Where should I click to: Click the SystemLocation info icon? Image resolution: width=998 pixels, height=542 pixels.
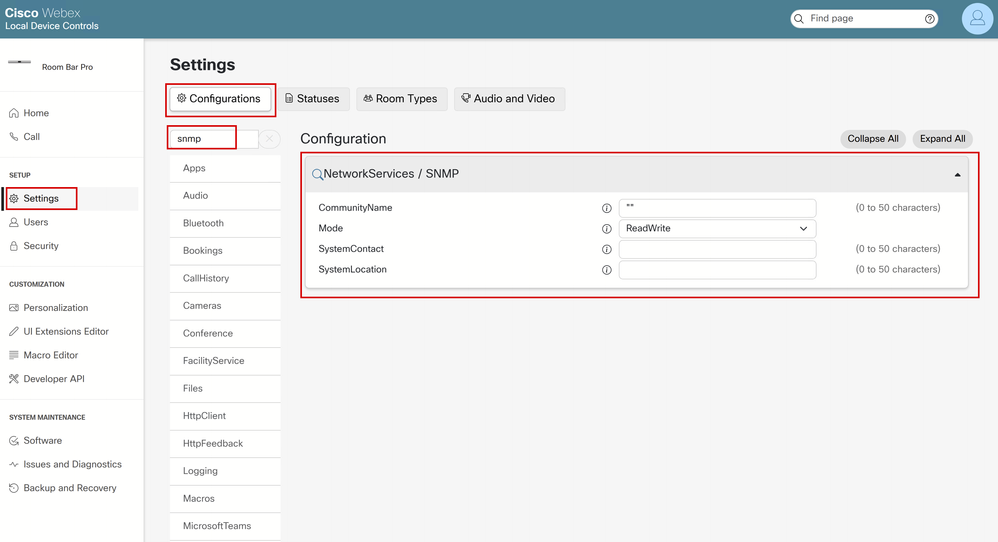607,270
